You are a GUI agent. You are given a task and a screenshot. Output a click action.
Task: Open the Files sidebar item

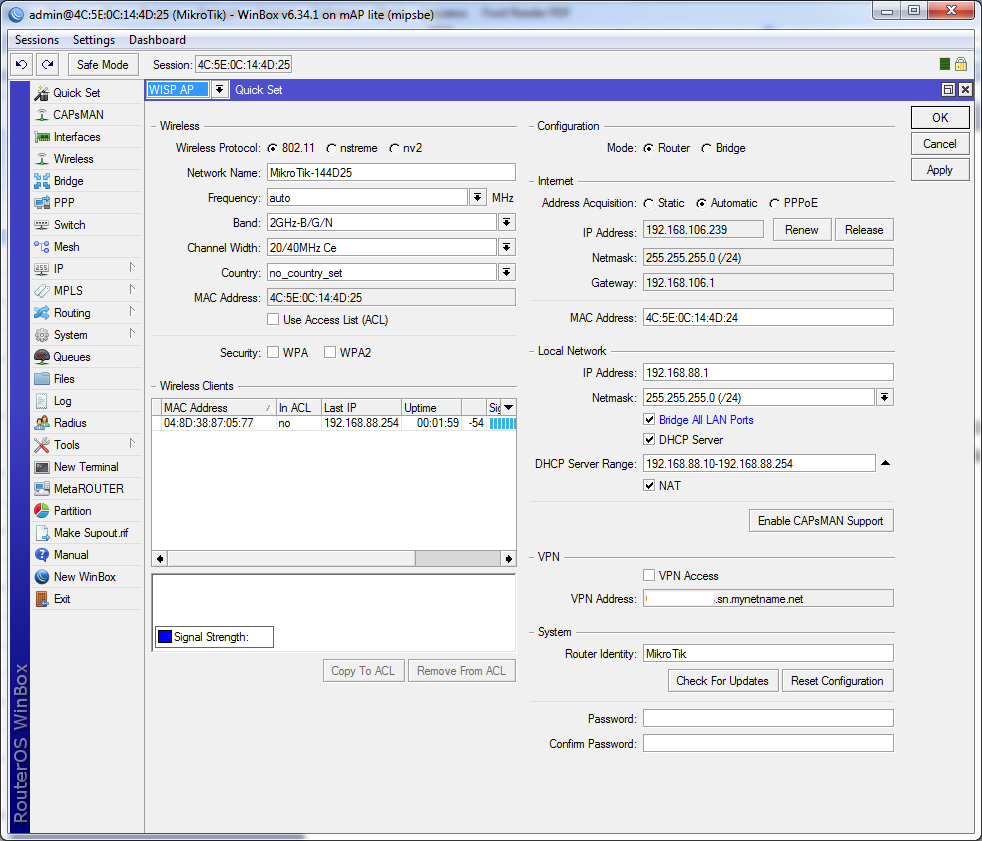pos(64,379)
